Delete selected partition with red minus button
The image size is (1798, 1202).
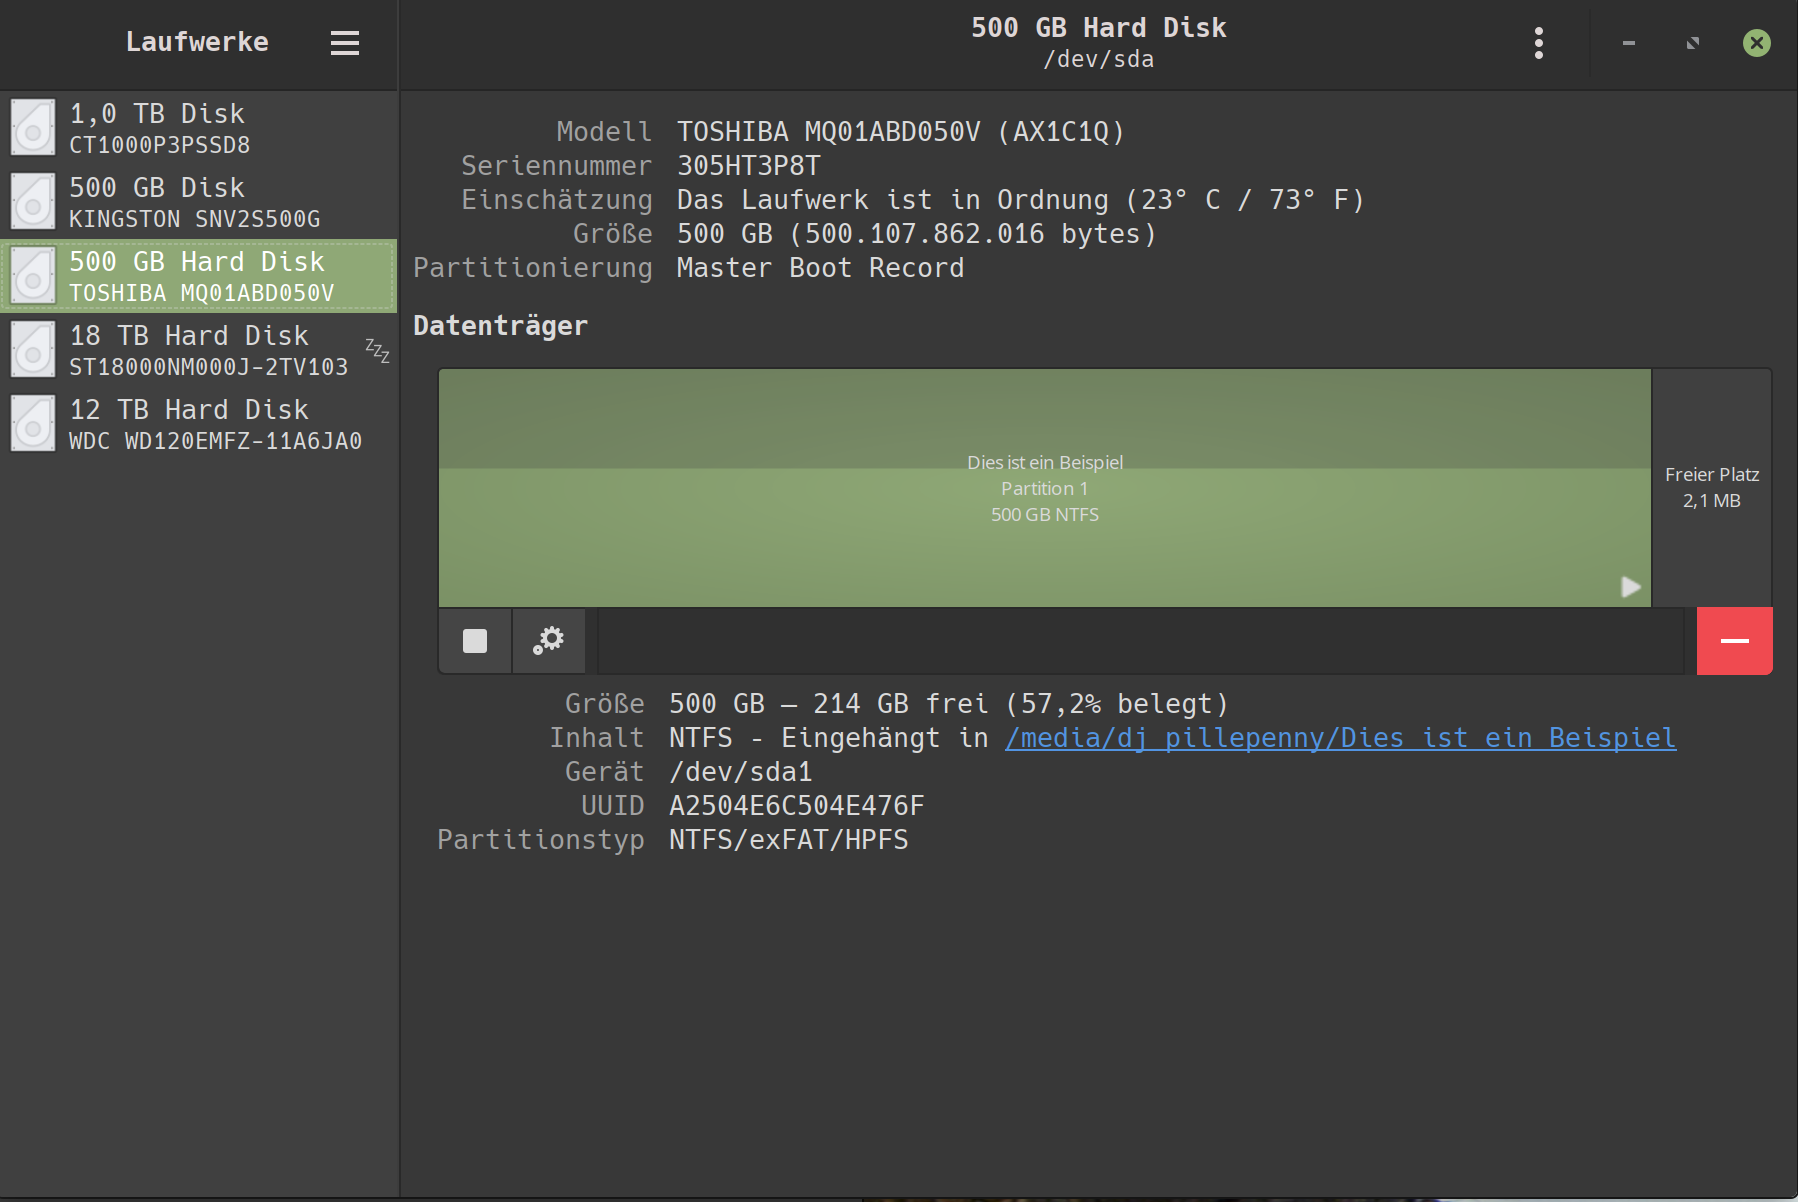coord(1734,641)
